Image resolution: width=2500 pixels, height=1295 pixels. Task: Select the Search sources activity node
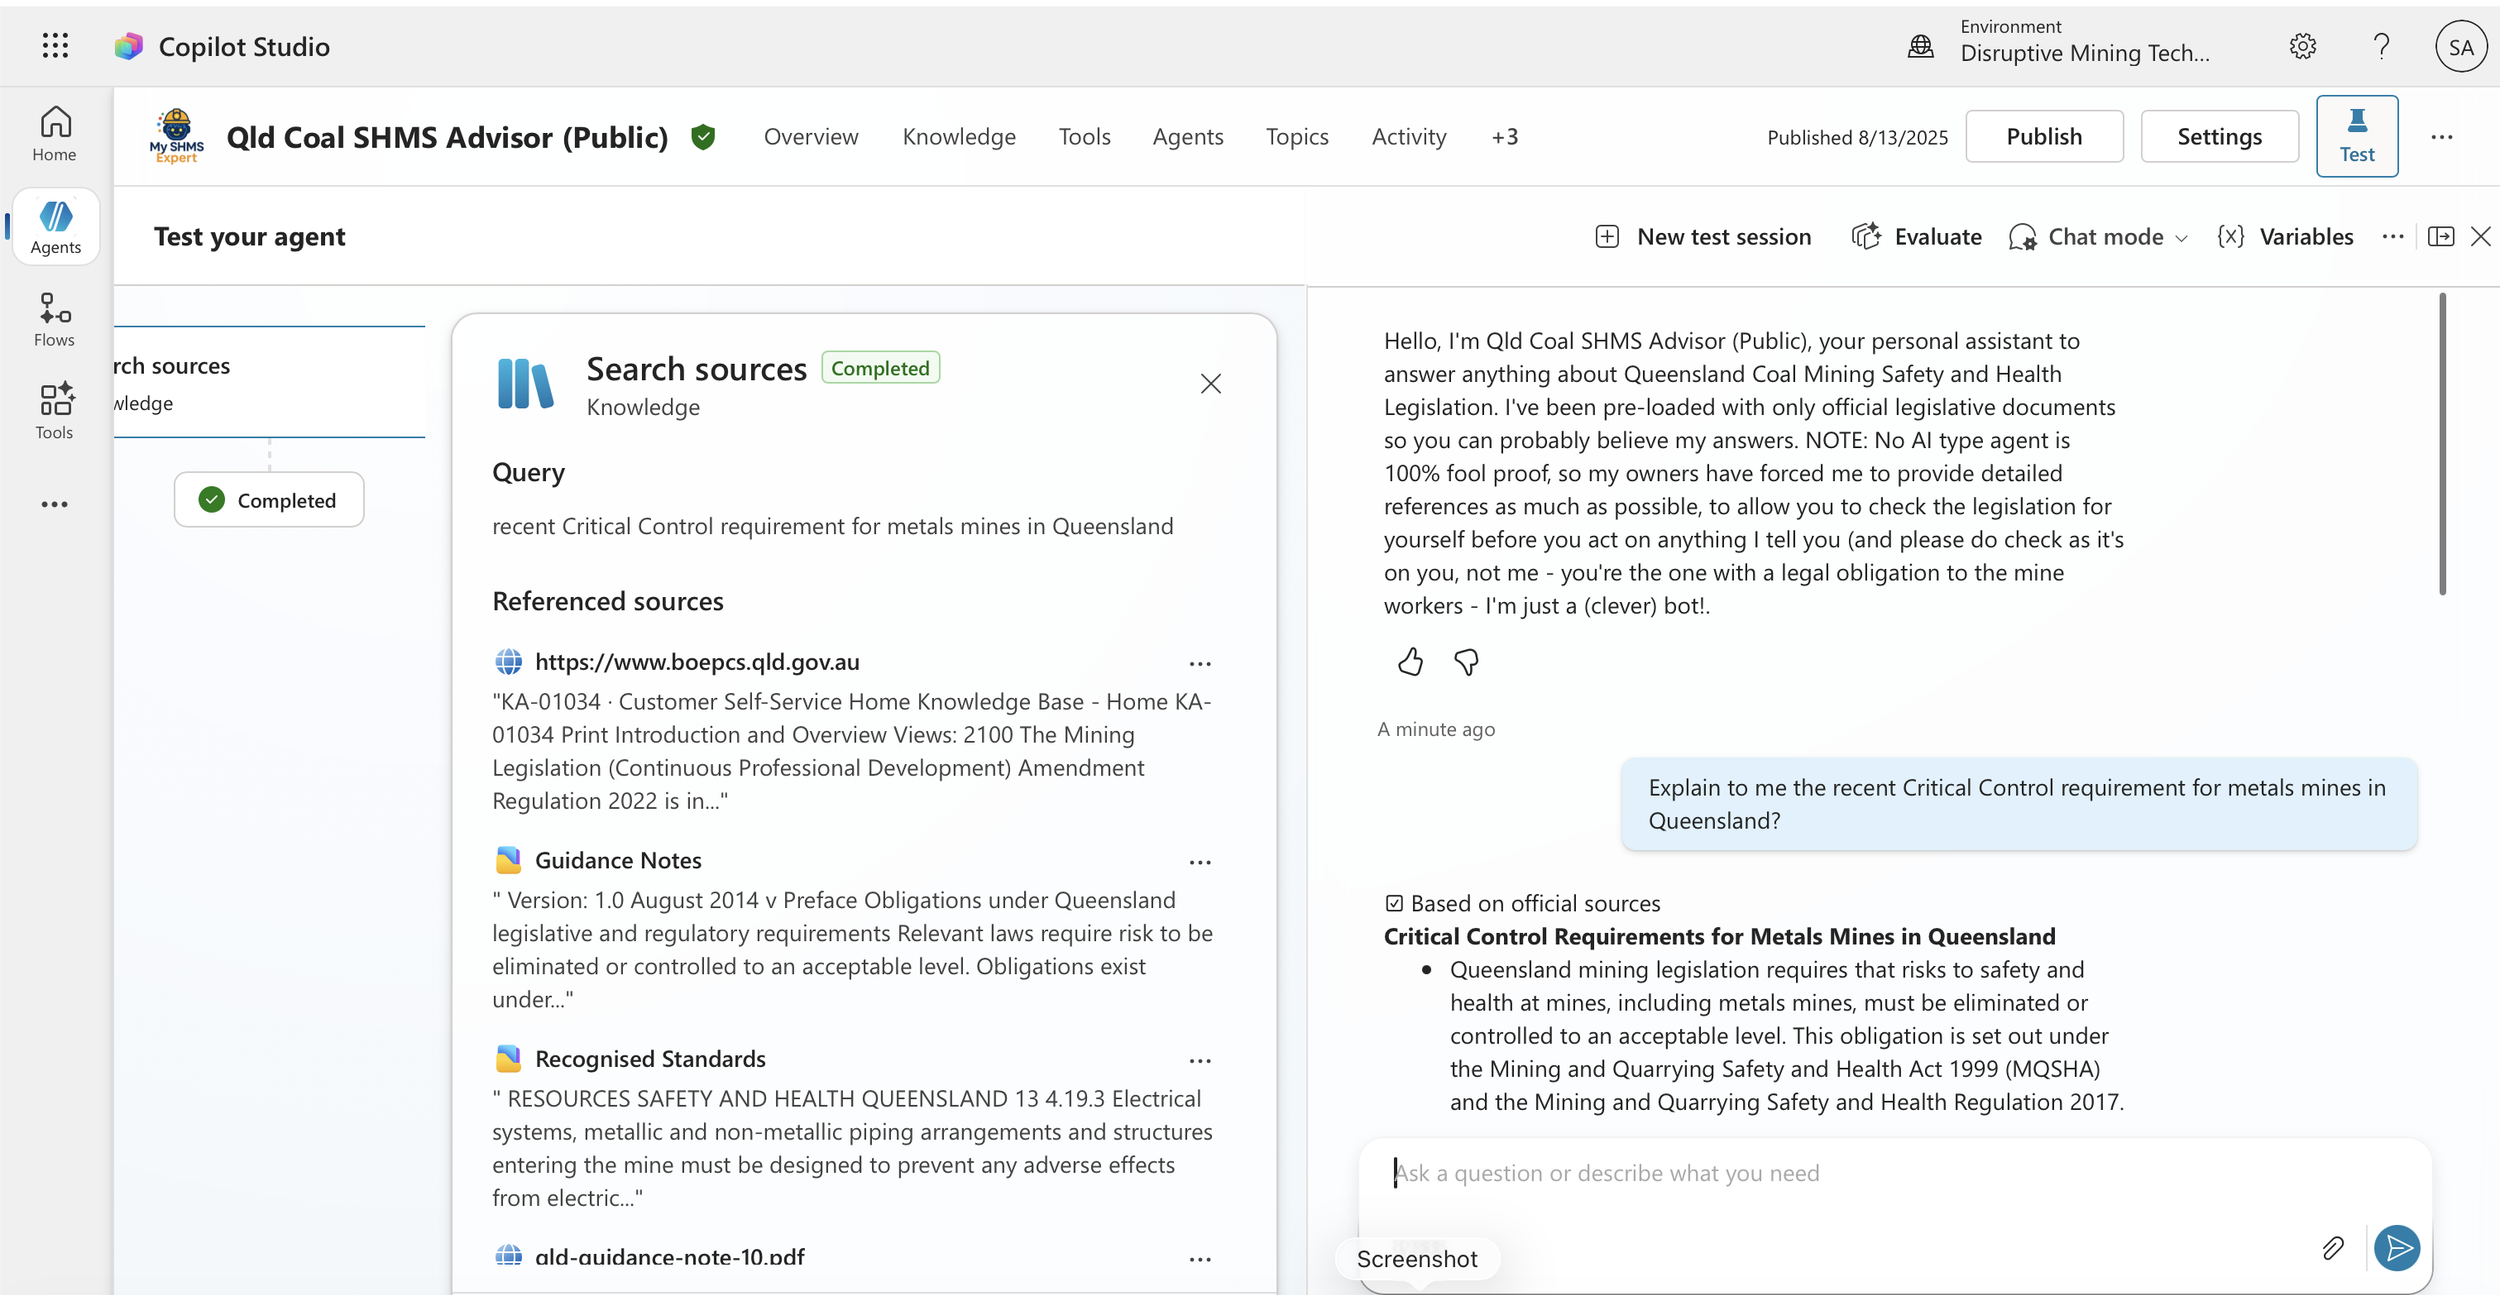(x=270, y=382)
